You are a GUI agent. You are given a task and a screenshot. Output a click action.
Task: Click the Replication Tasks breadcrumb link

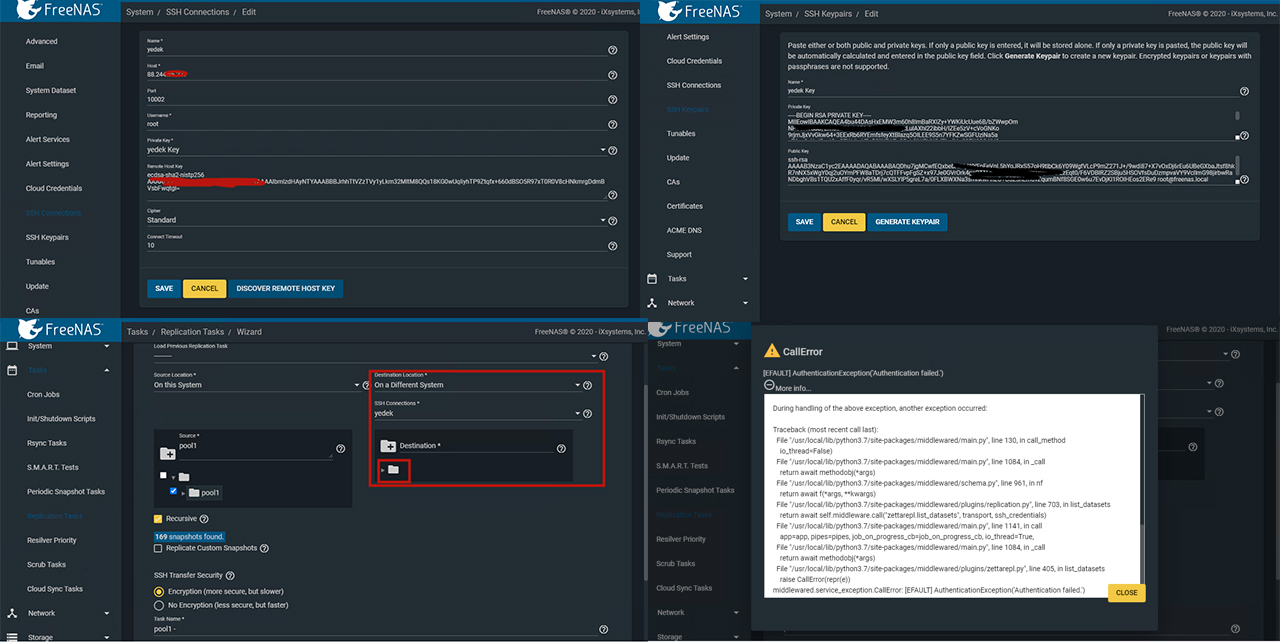pyautogui.click(x=193, y=332)
